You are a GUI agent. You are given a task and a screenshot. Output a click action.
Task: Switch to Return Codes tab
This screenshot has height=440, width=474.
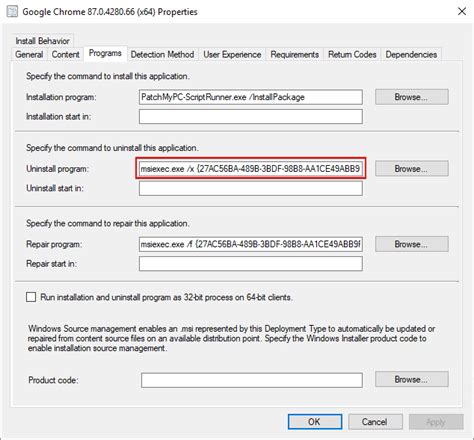352,55
